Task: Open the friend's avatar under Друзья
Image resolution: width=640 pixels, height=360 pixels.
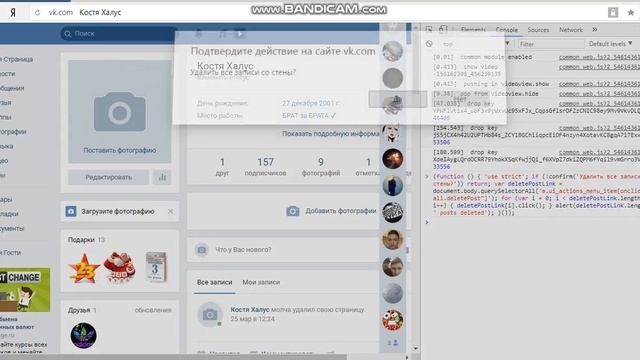Action: (x=83, y=336)
